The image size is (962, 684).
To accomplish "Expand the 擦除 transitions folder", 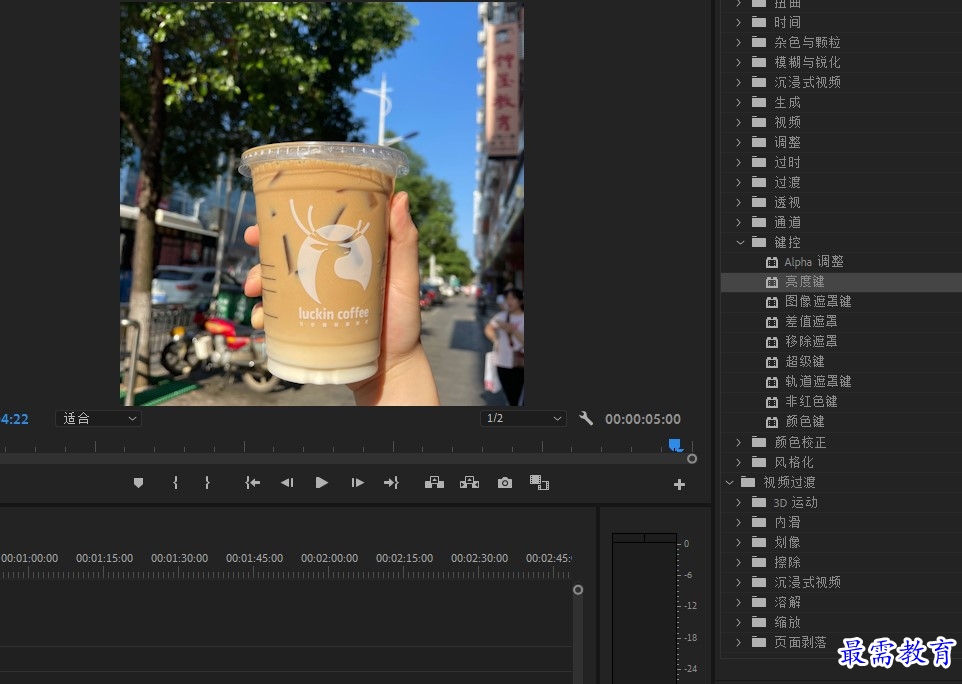I will 739,562.
